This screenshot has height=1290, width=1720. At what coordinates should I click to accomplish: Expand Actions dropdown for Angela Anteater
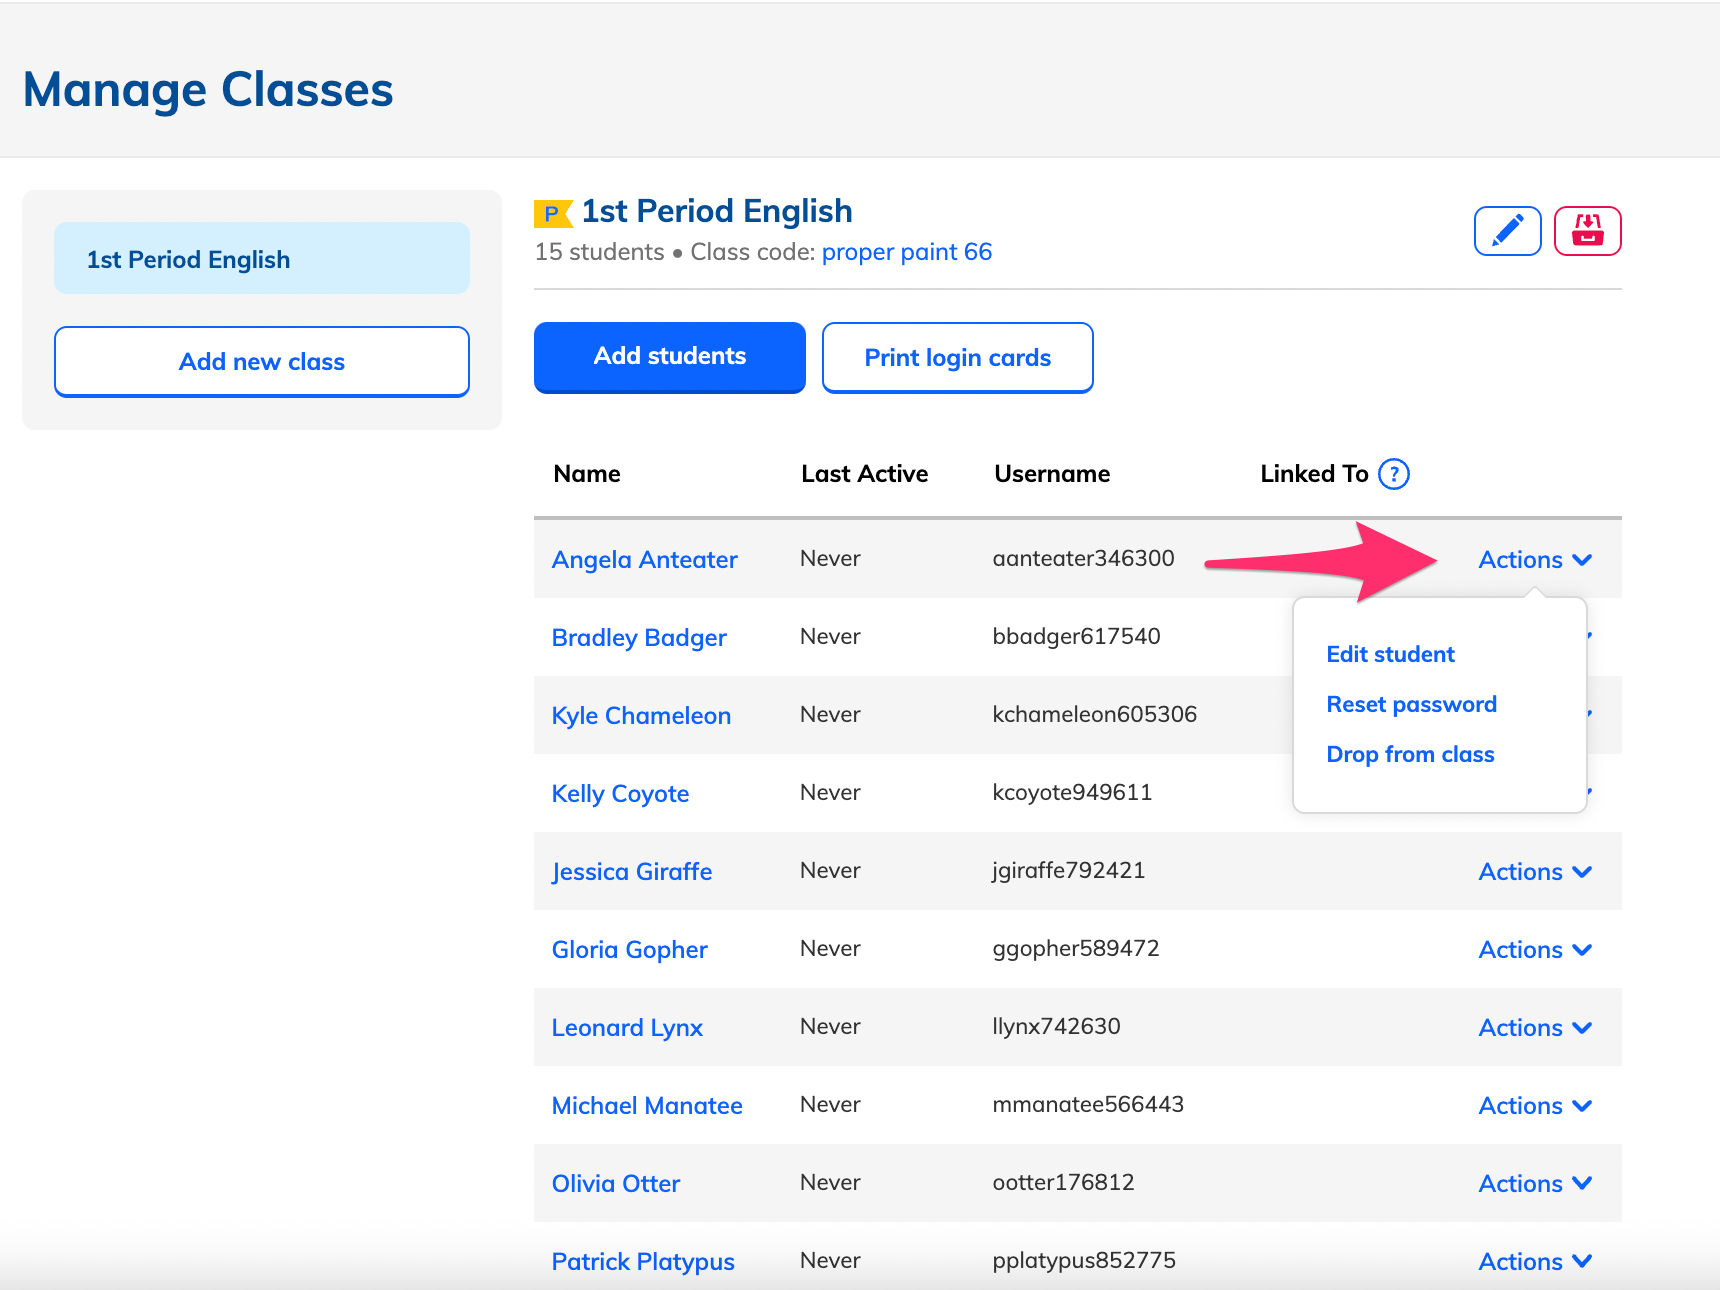[x=1535, y=560]
